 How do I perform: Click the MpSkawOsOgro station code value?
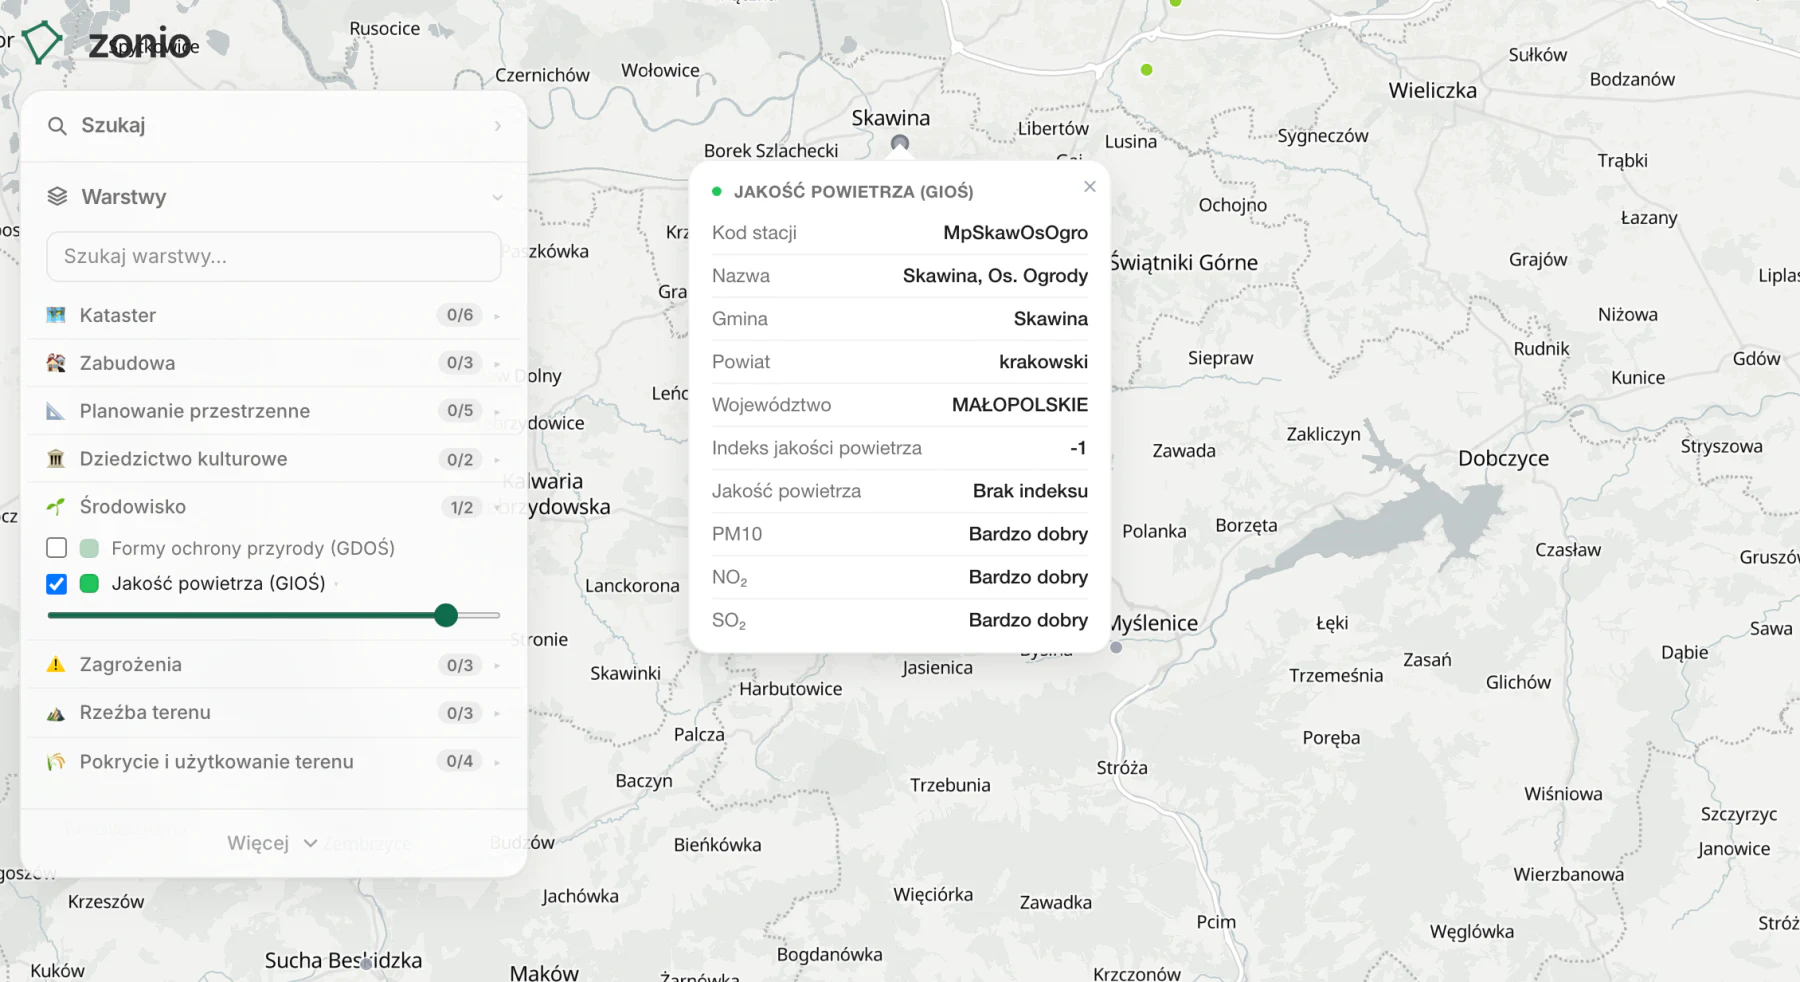pos(1015,233)
